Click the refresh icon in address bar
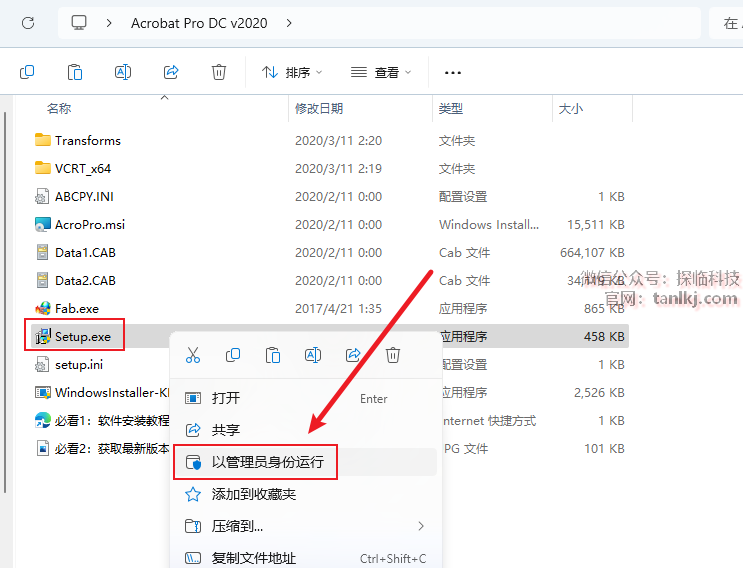This screenshot has width=743, height=568. tap(28, 23)
